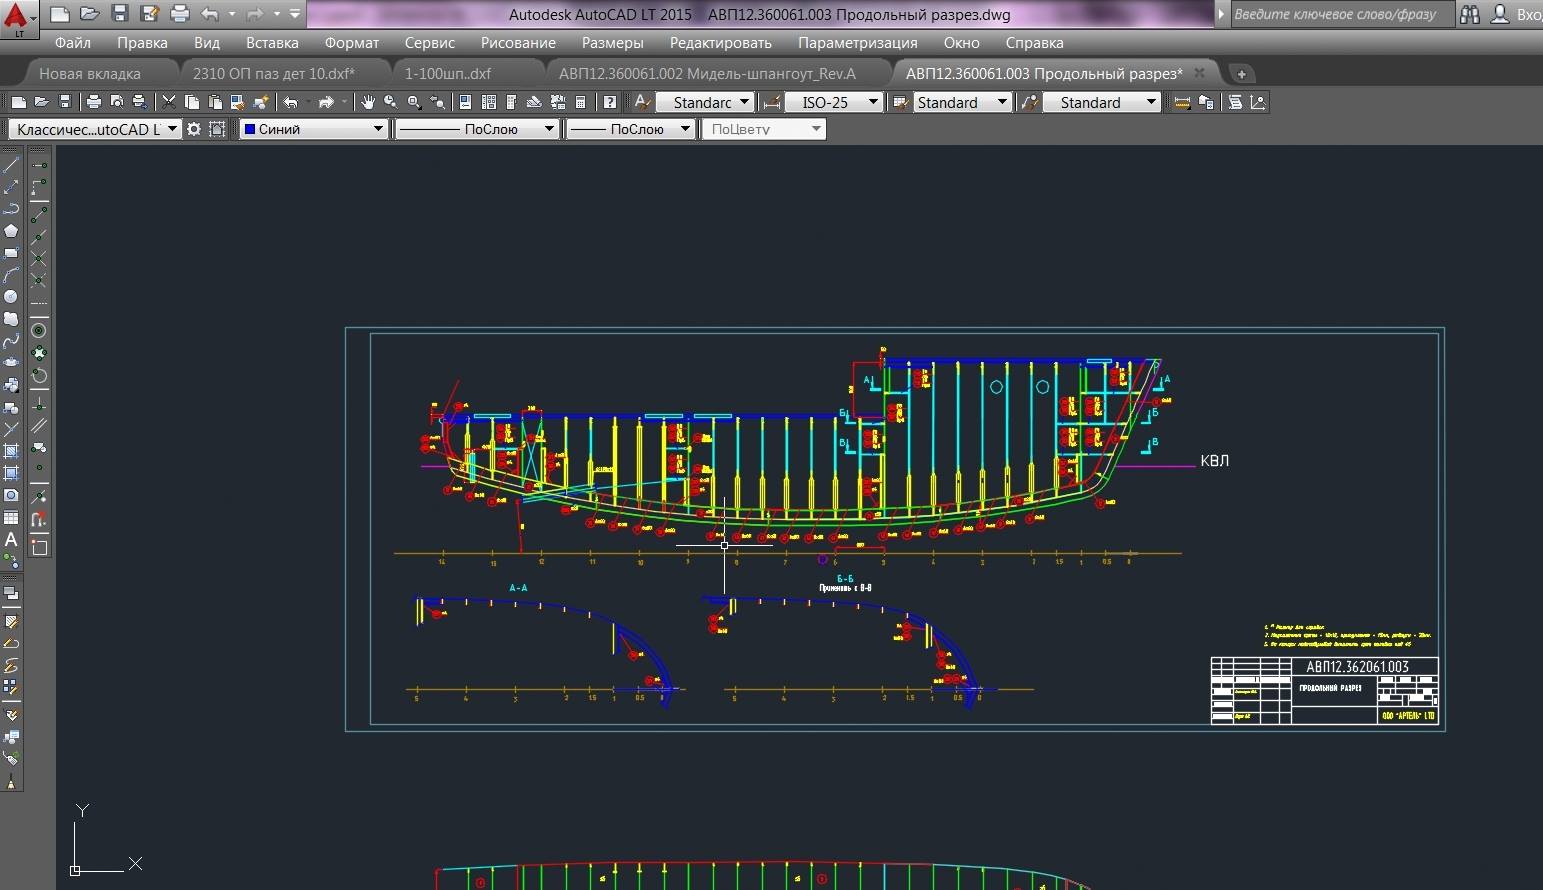Click the Cut scissors icon
The width and height of the screenshot is (1543, 890).
168,102
